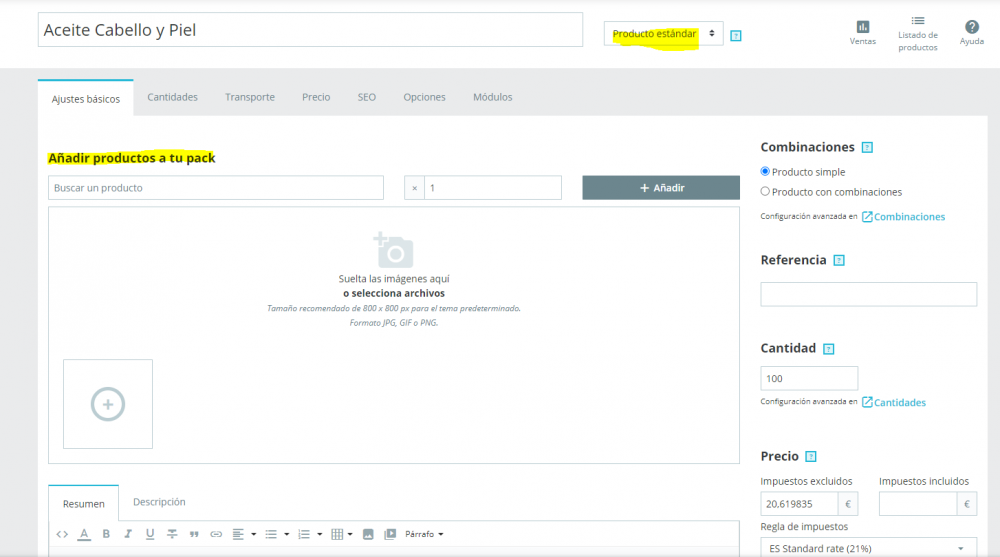Expand bullet list options arrow
Image resolution: width=1000 pixels, height=557 pixels.
tap(286, 534)
